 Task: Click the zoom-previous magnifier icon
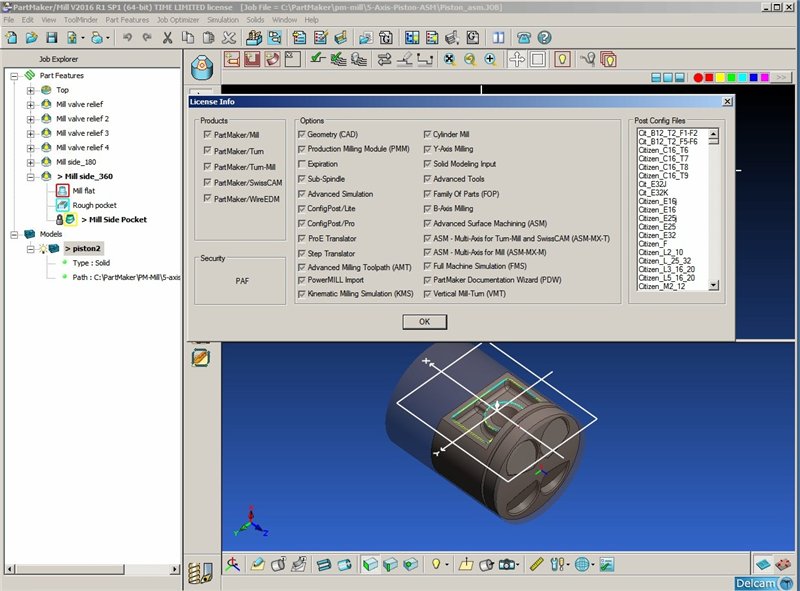[x=470, y=60]
